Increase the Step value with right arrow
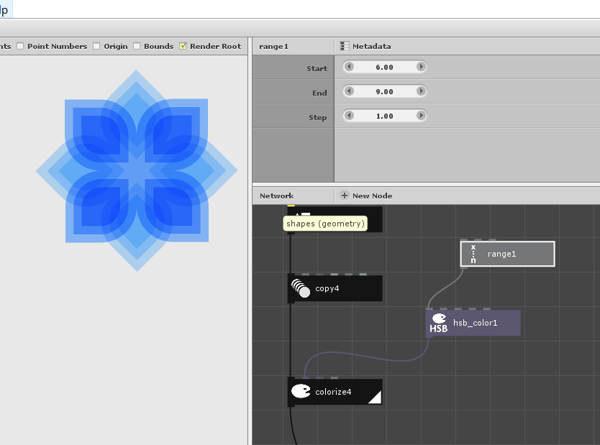The width and height of the screenshot is (600, 445). pyautogui.click(x=421, y=116)
